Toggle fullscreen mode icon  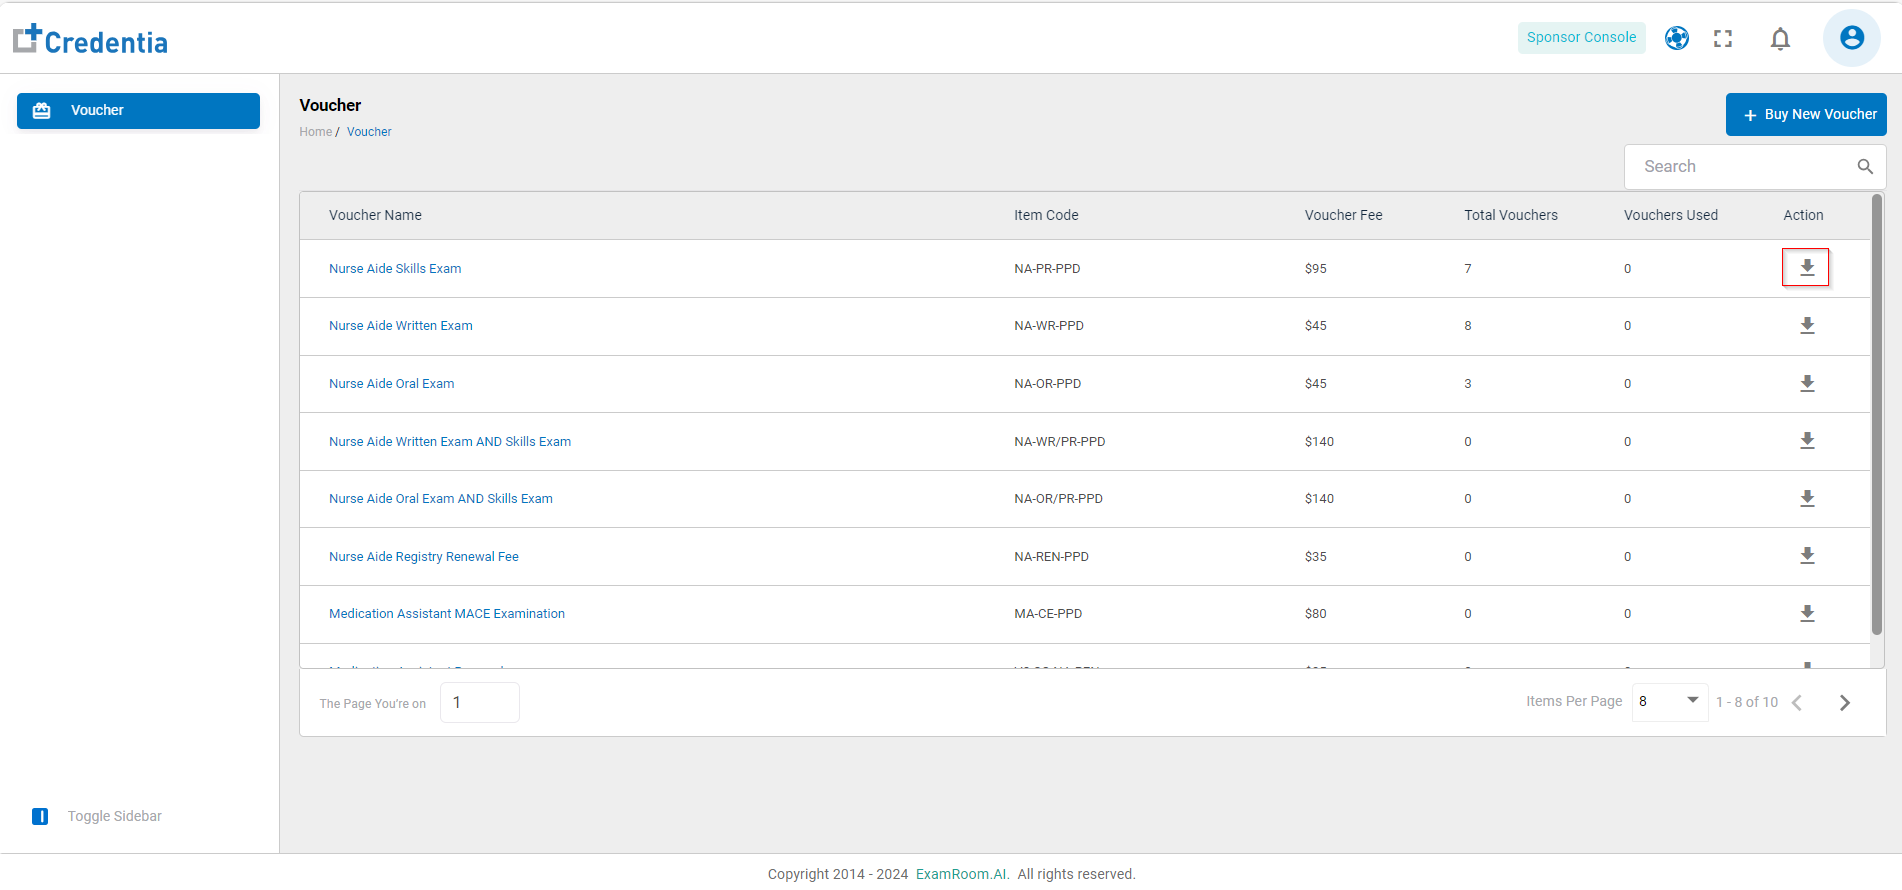point(1723,39)
